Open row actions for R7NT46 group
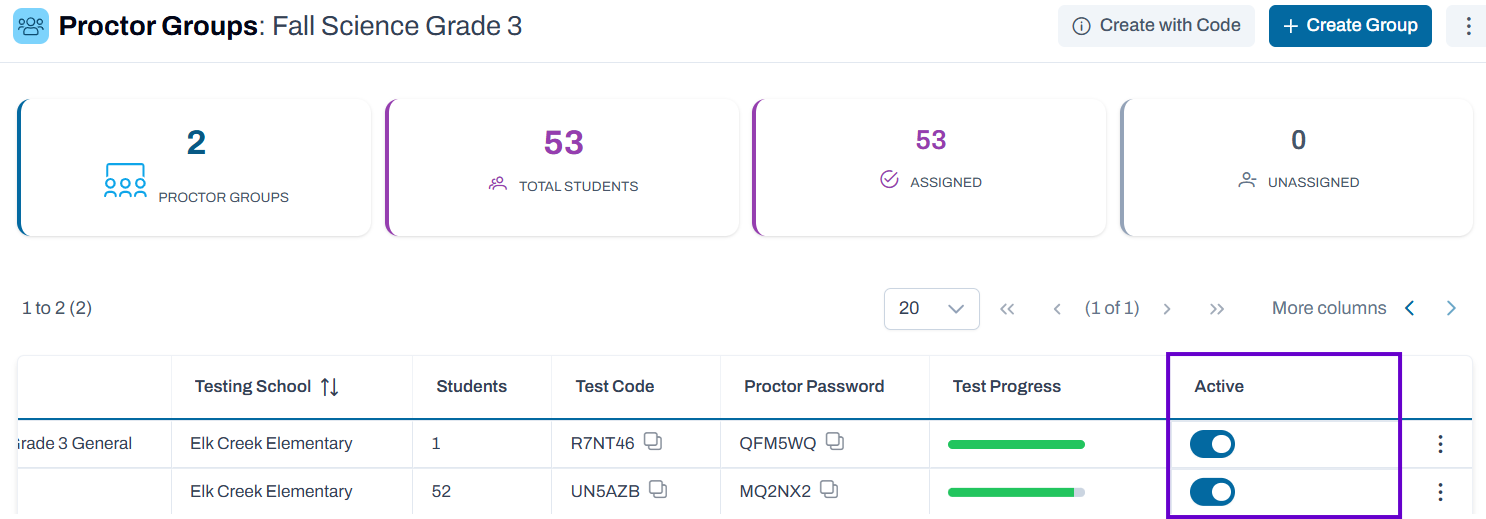The image size is (1486, 519). (1440, 444)
